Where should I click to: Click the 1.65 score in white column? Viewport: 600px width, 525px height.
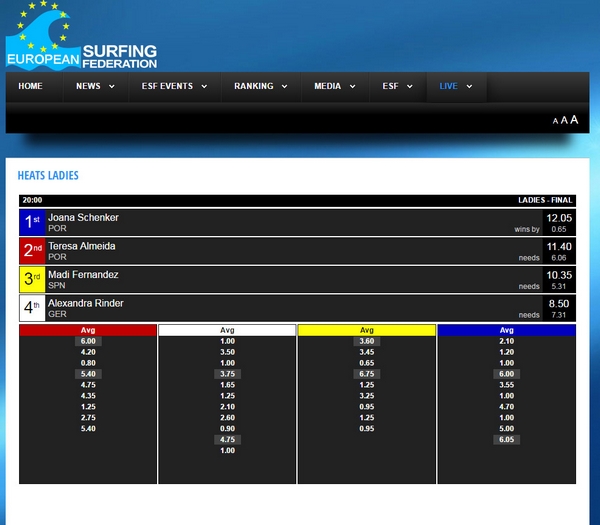tap(227, 385)
